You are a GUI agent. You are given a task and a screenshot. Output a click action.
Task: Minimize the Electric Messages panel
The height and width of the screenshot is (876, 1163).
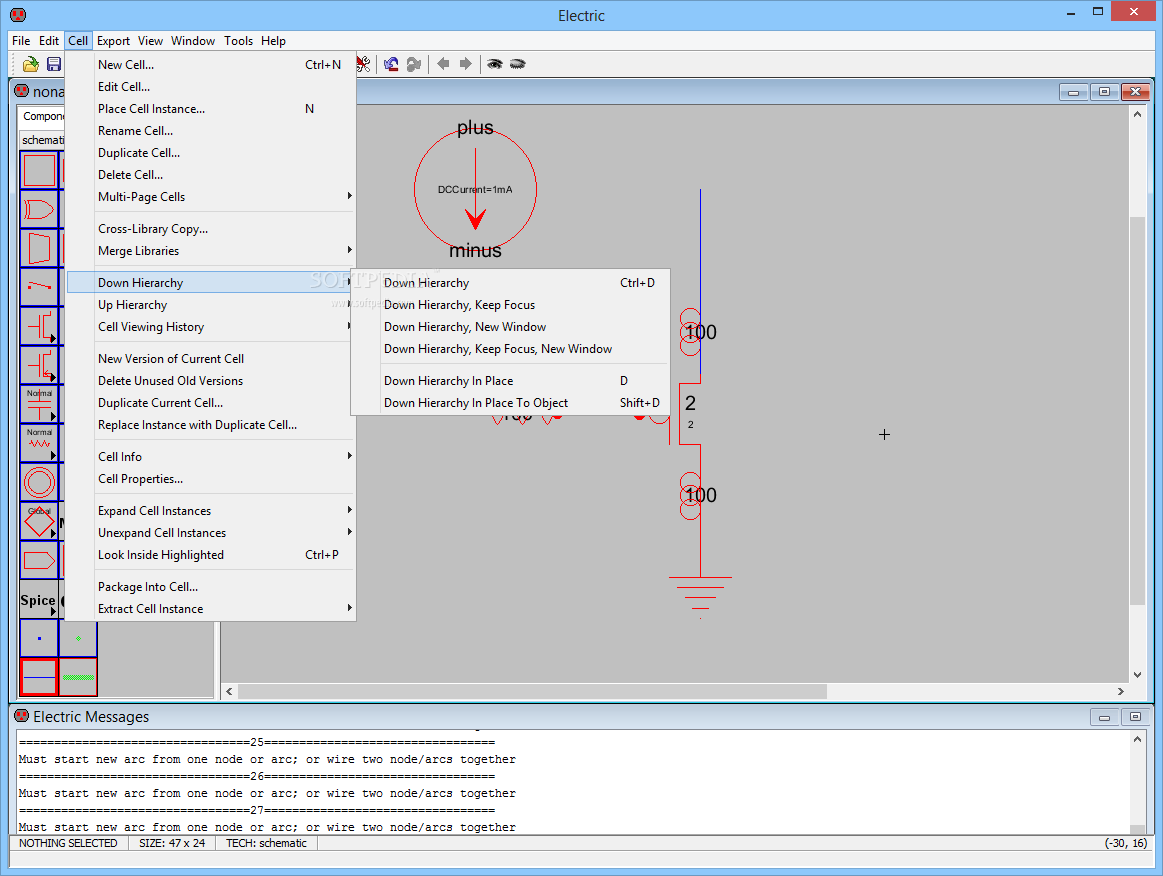(1104, 717)
